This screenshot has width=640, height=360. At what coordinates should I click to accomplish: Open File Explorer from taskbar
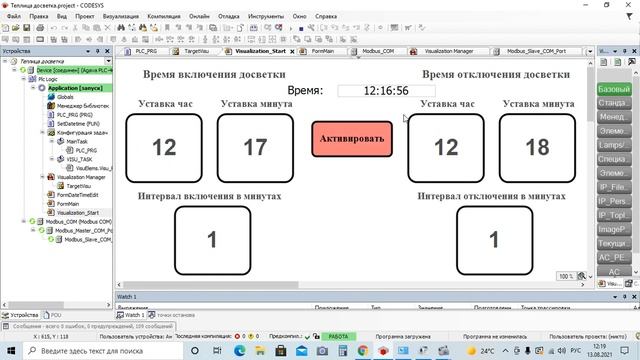click(x=260, y=351)
